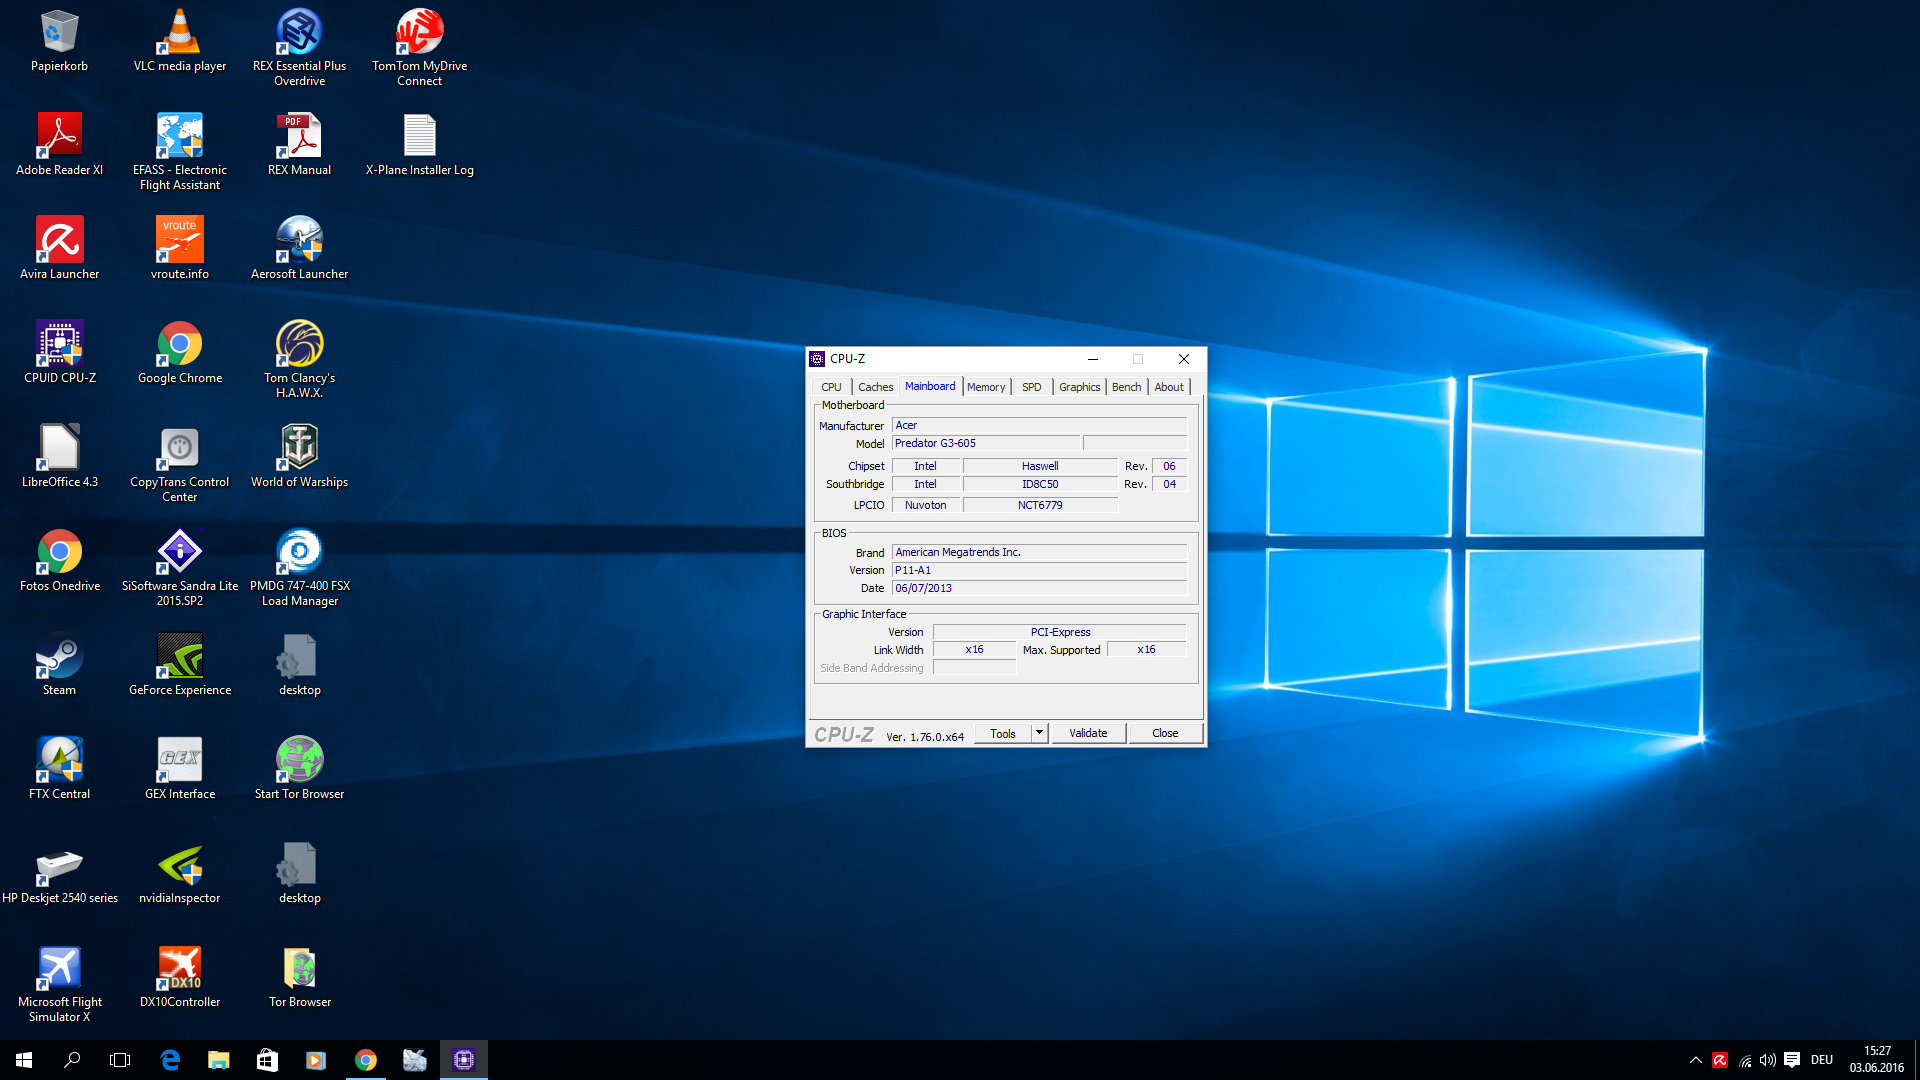Click the Close button in CPU-Z
Screen dimensions: 1920x1080
pos(1165,733)
